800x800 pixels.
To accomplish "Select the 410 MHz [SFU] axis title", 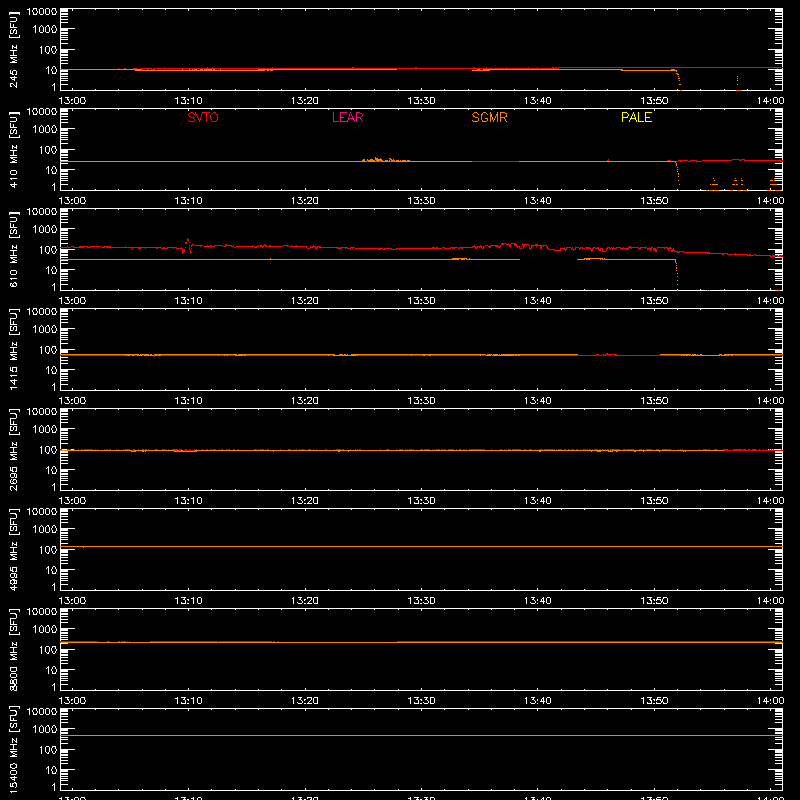I will [x=13, y=149].
